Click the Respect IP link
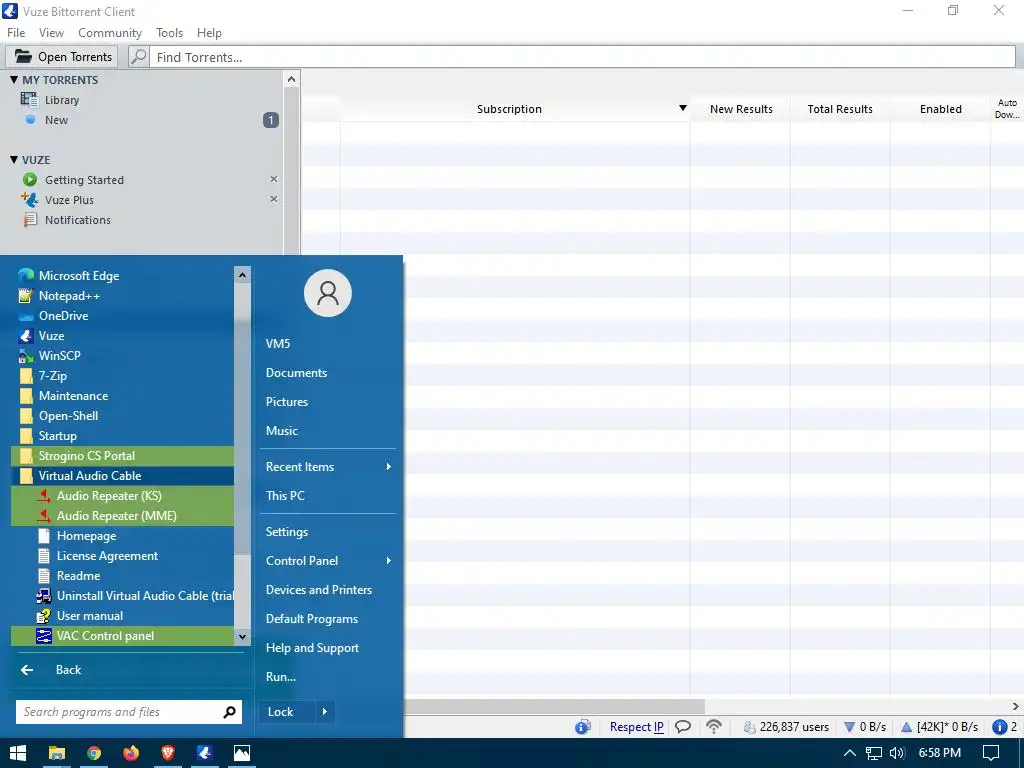The height and width of the screenshot is (768, 1024). click(x=636, y=727)
